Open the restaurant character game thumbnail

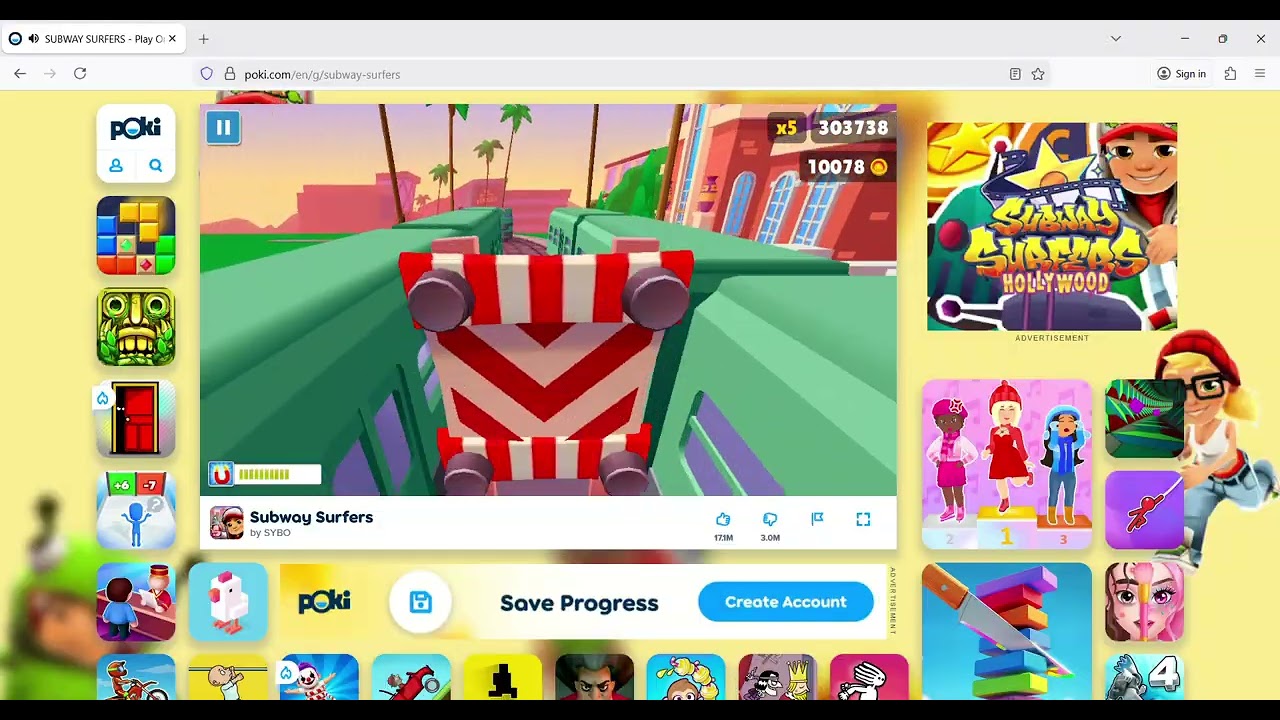[136, 602]
